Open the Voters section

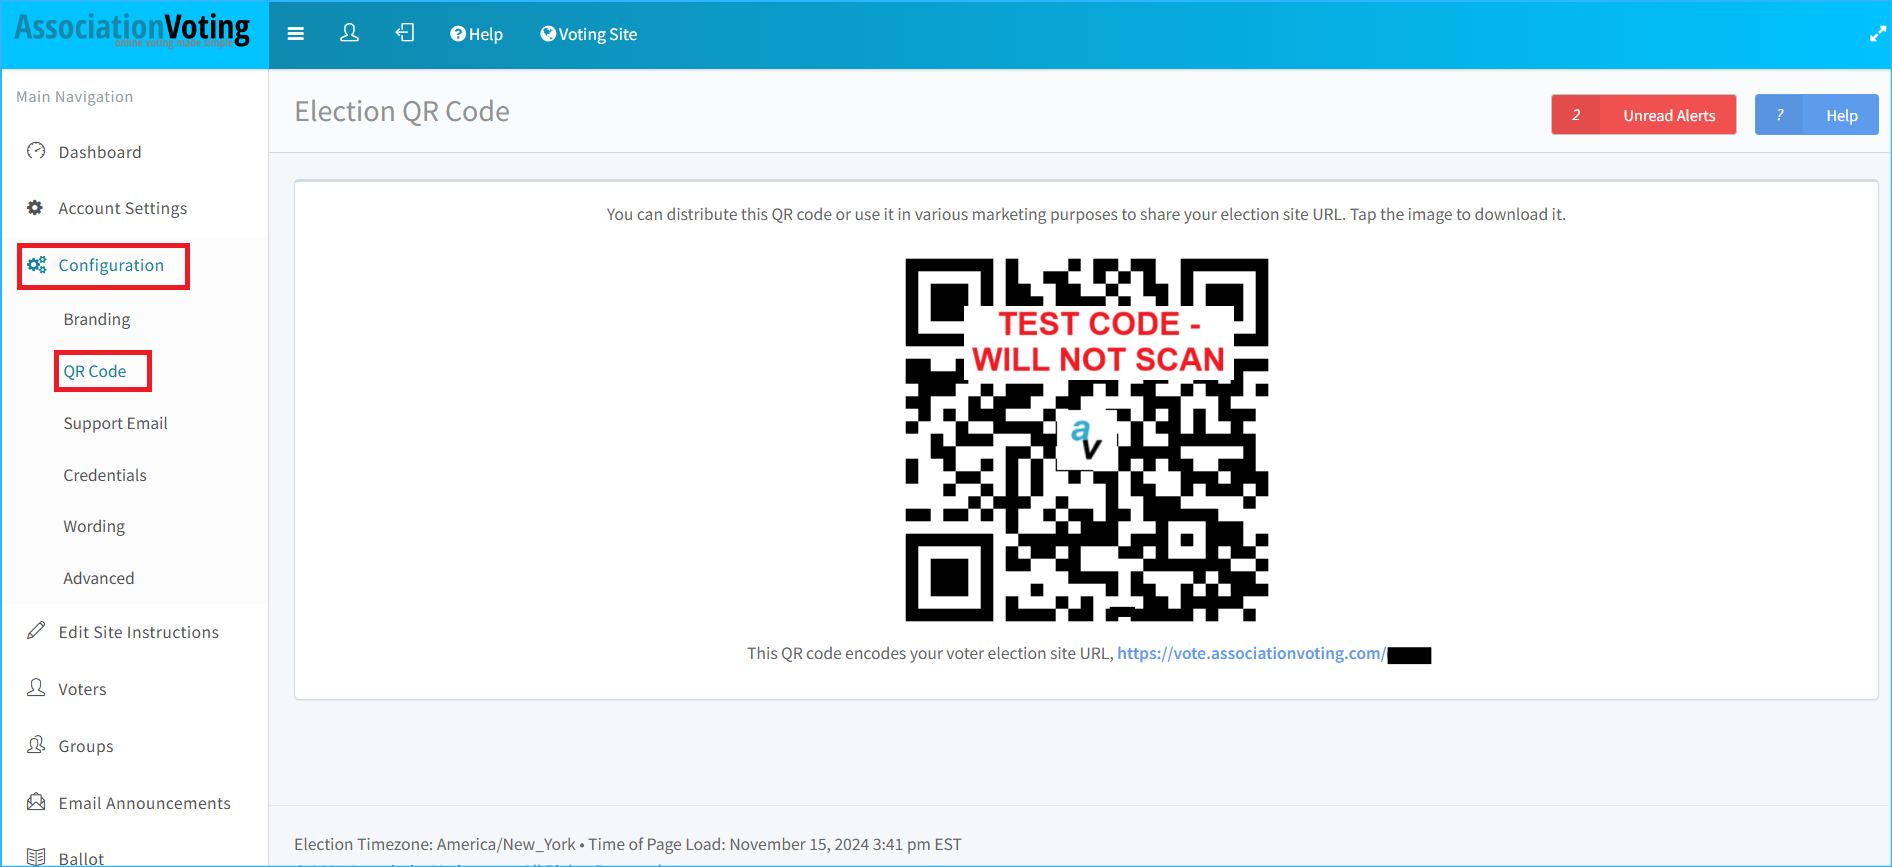click(x=82, y=689)
